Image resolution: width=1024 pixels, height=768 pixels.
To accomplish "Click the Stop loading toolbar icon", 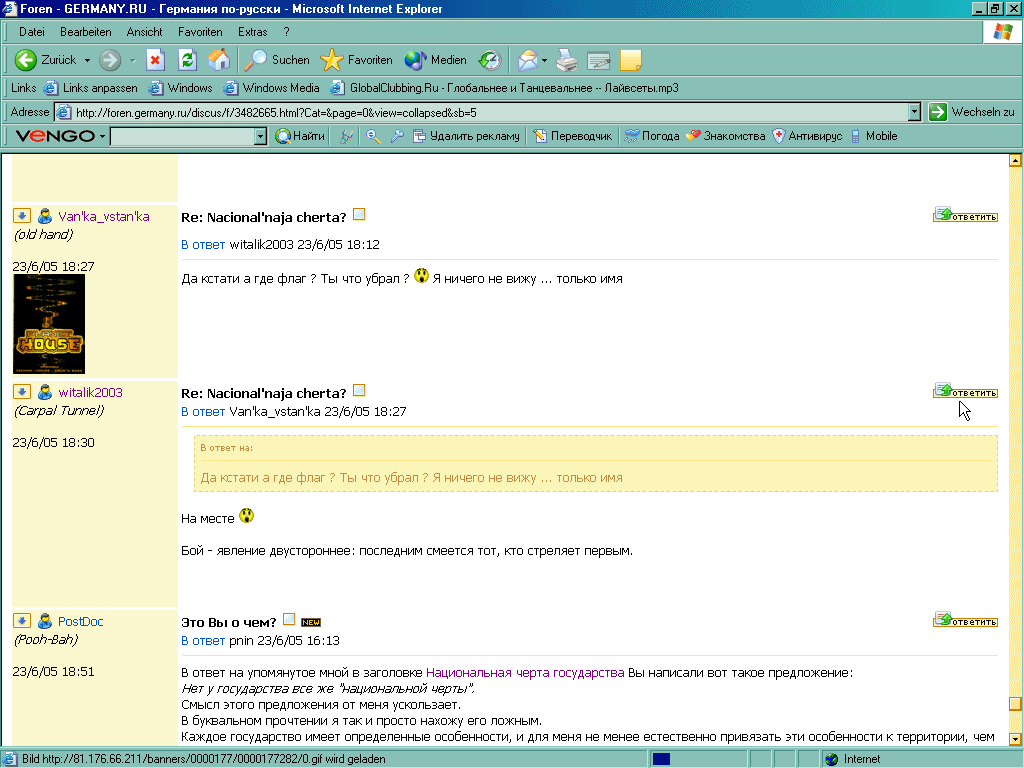I will click(155, 60).
